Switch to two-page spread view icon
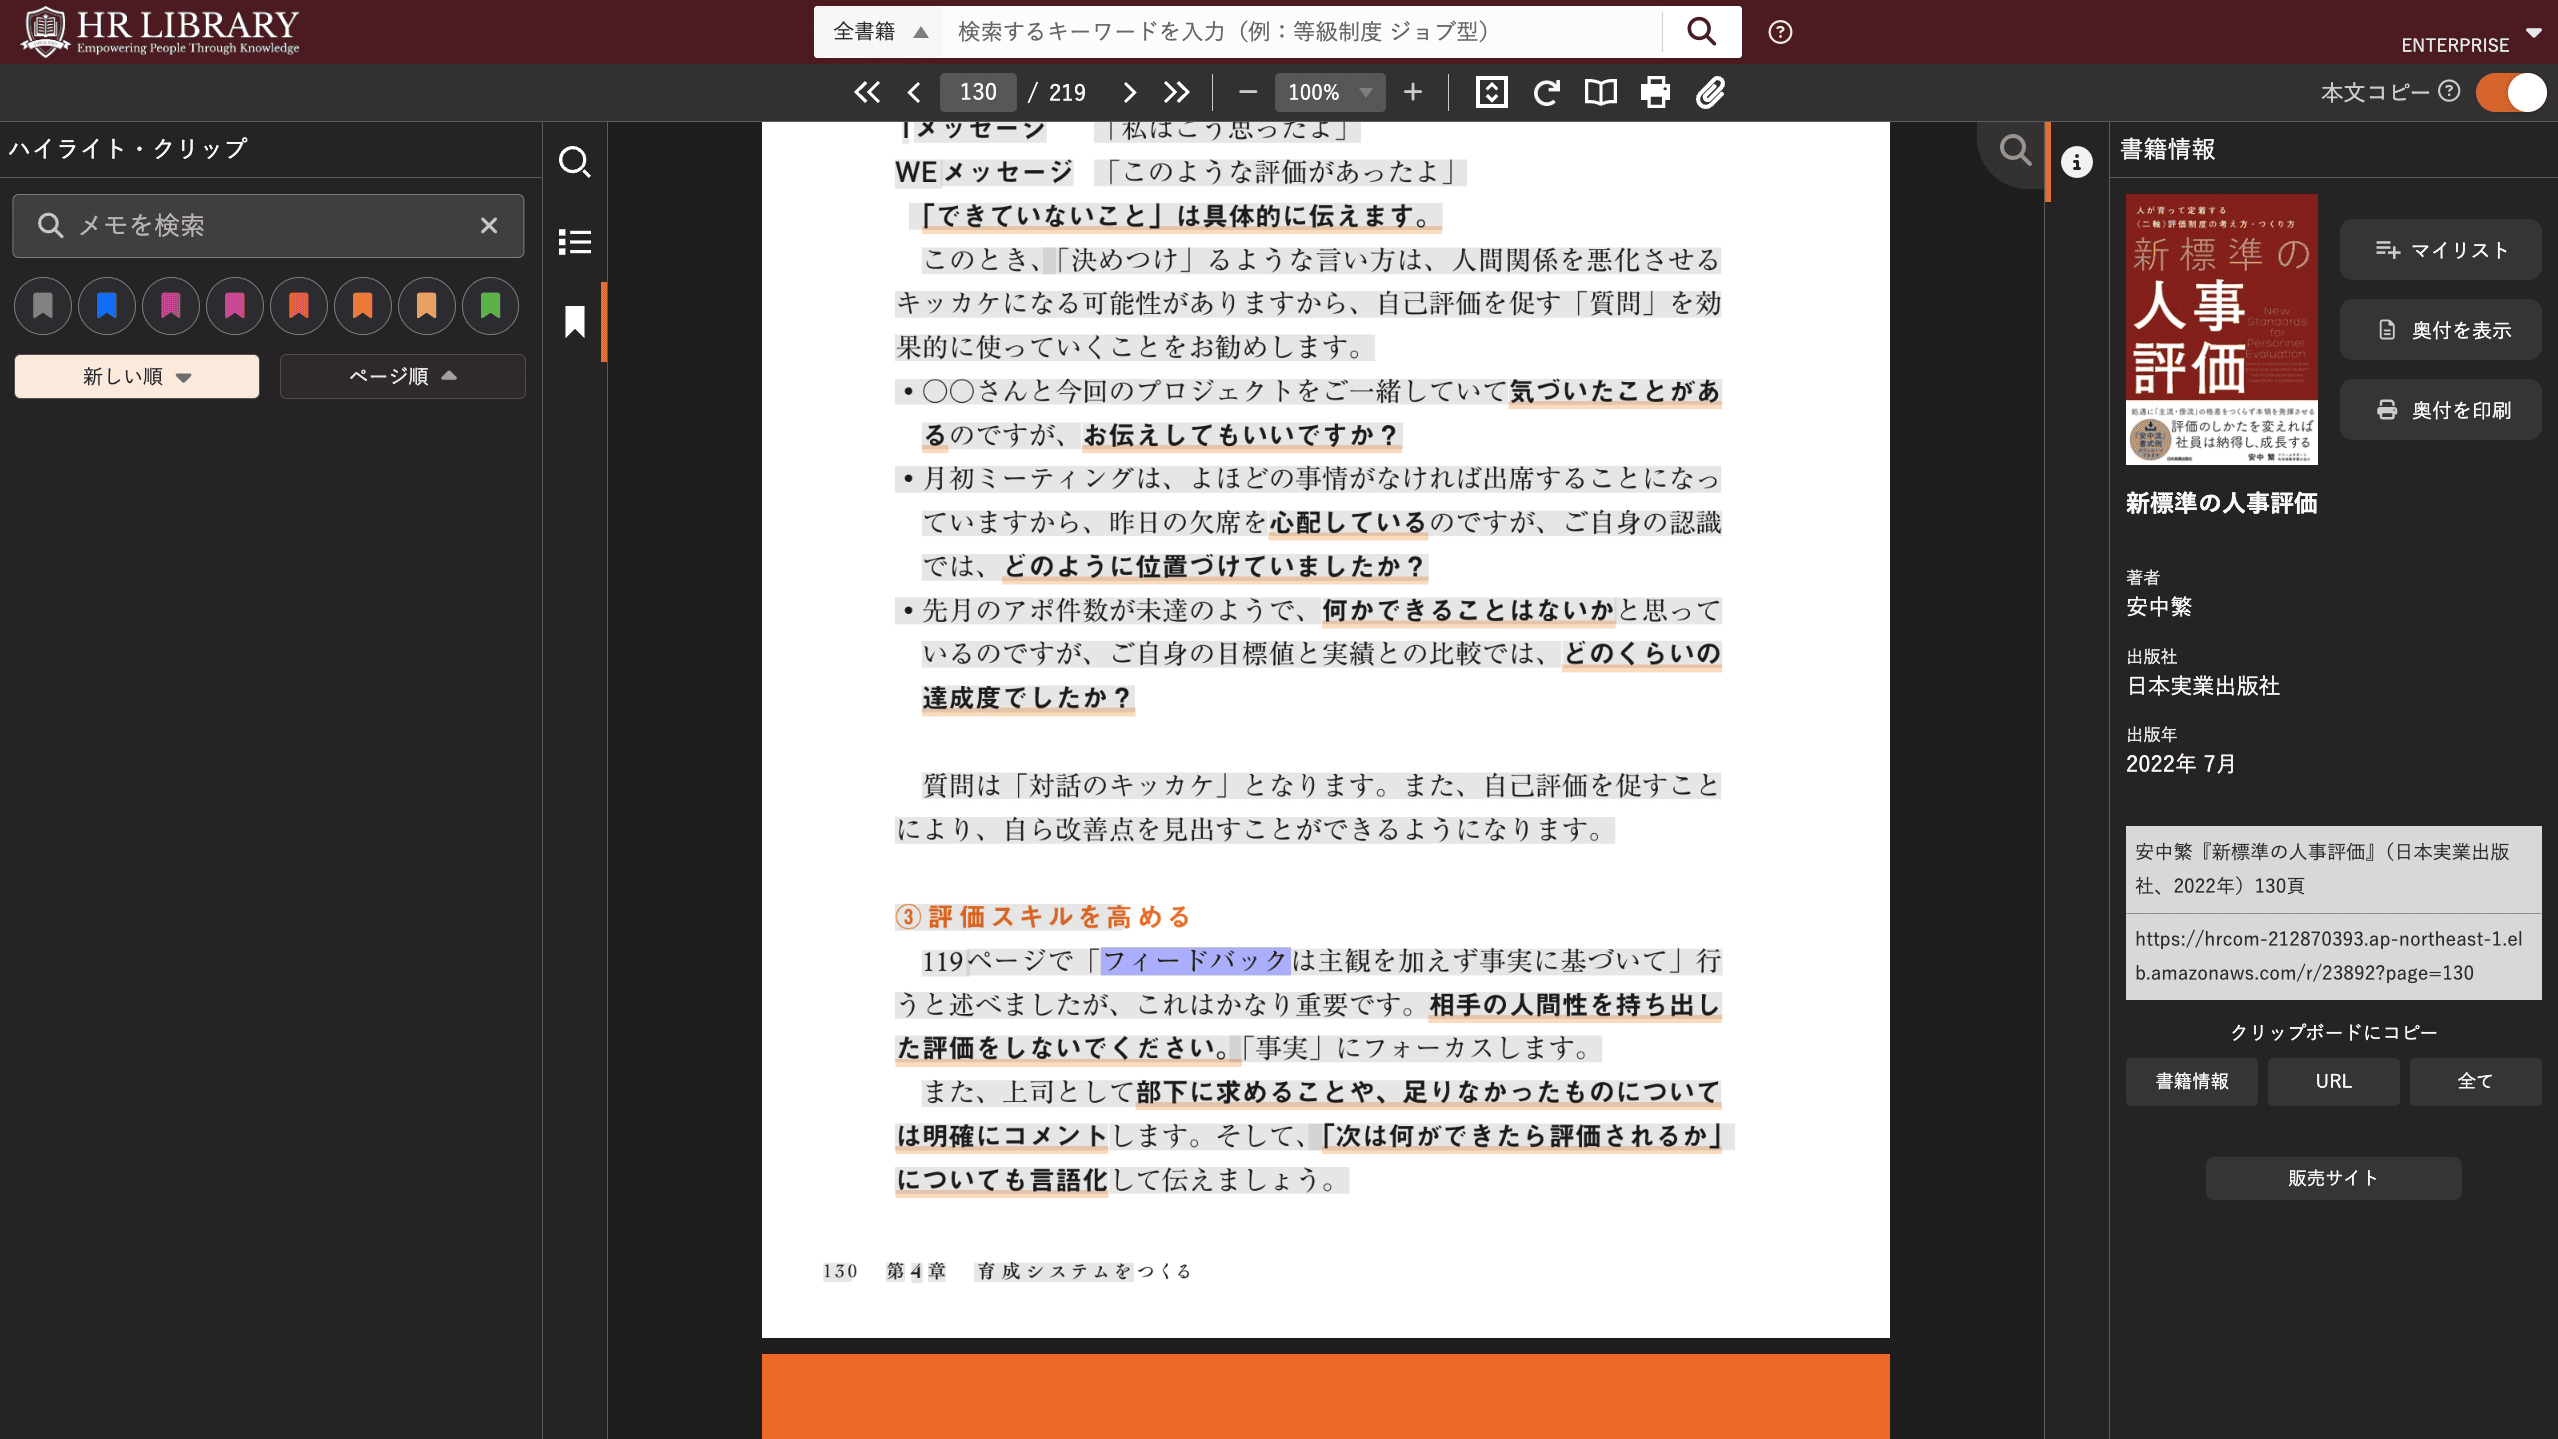The width and height of the screenshot is (2558, 1439). 1600,92
